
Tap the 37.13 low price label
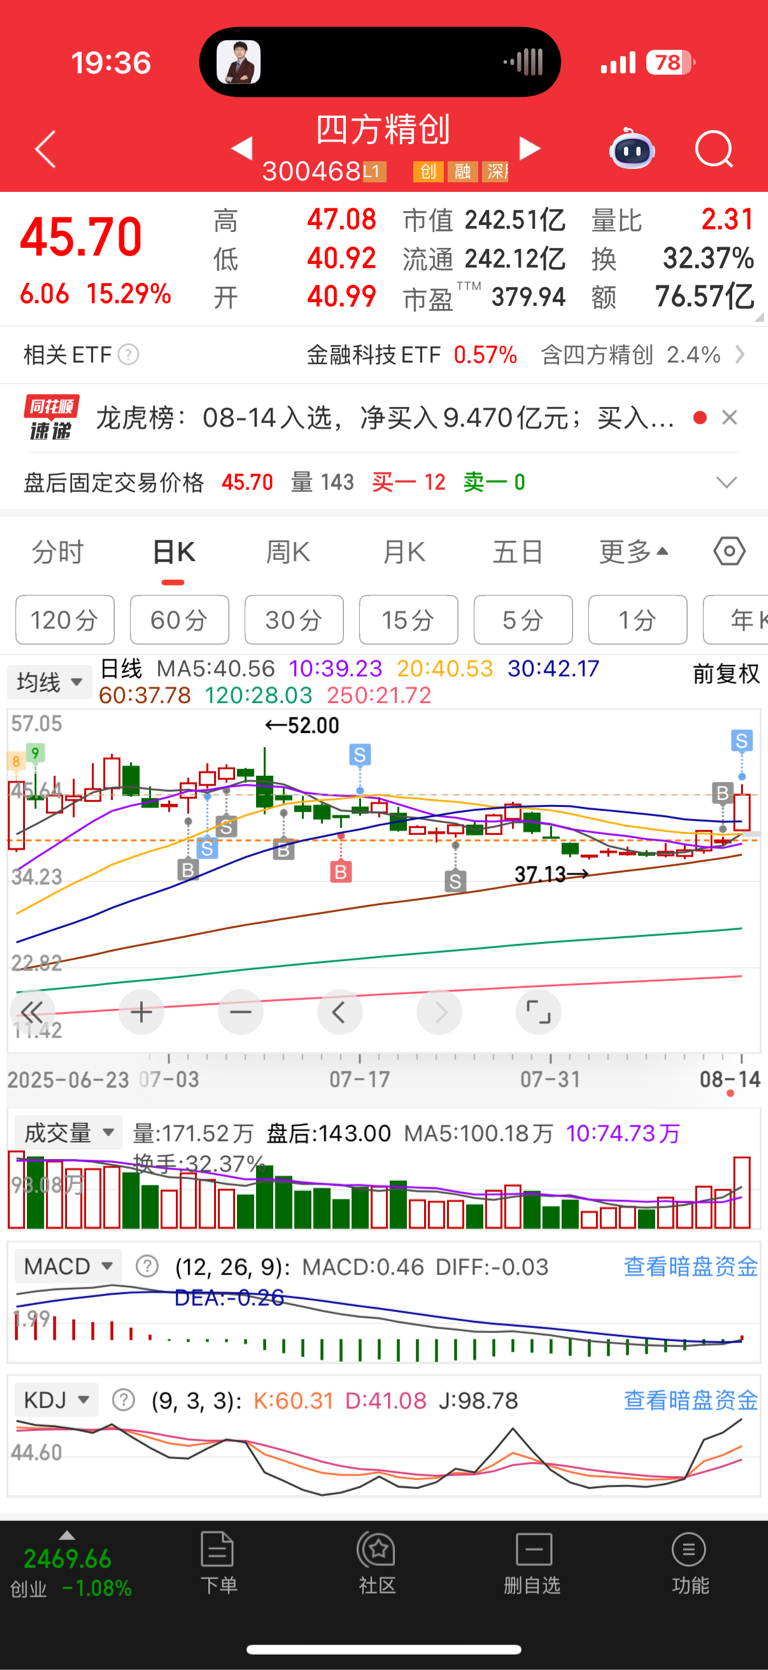point(551,875)
